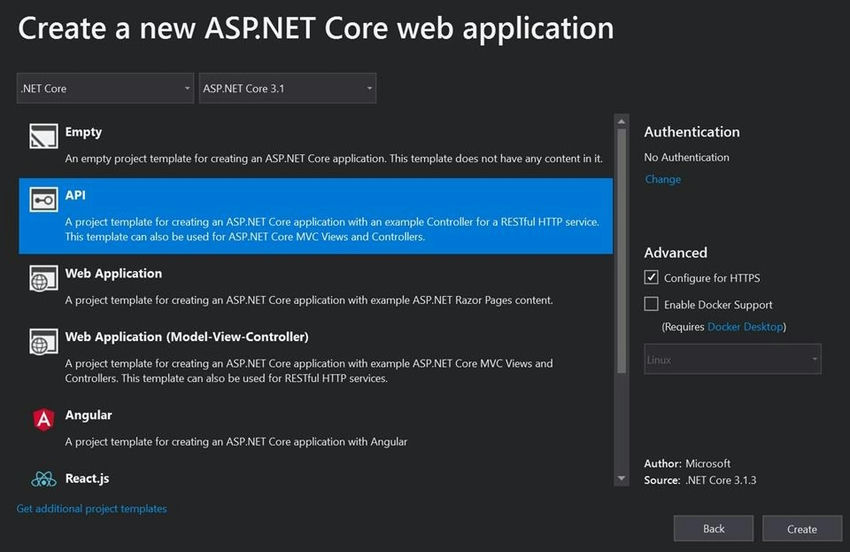Viewport: 850px width, 552px height.
Task: Click Get additional project templates link
Action: tap(92, 509)
